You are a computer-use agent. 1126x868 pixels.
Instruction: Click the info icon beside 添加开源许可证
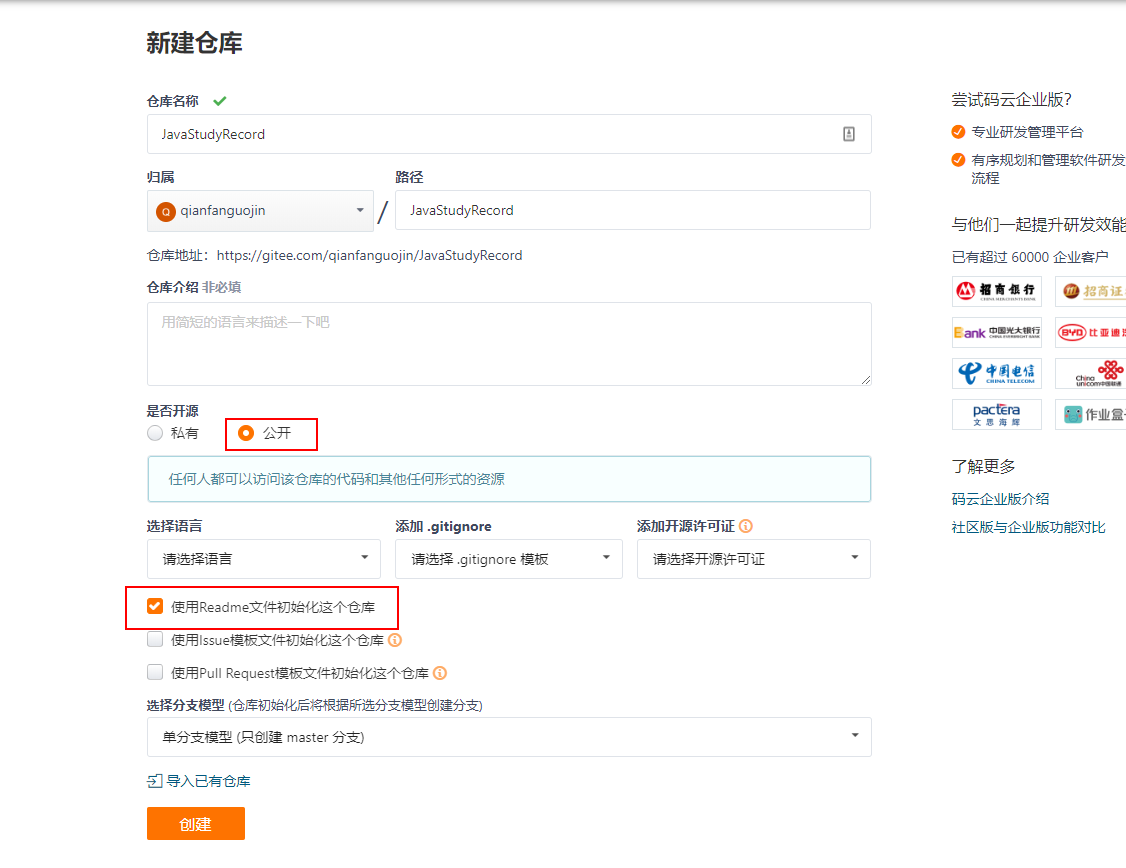(746, 526)
